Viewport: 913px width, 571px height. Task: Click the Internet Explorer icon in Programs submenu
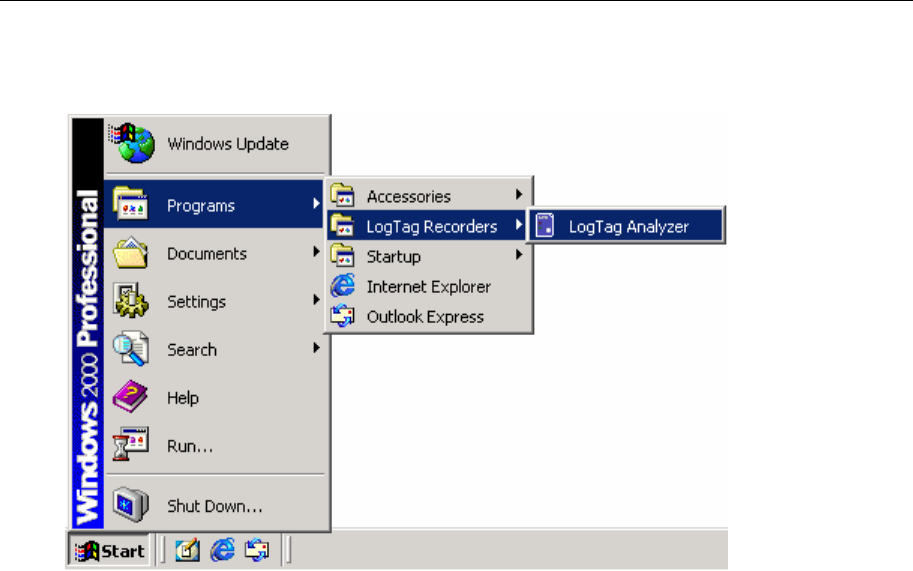pyautogui.click(x=343, y=286)
